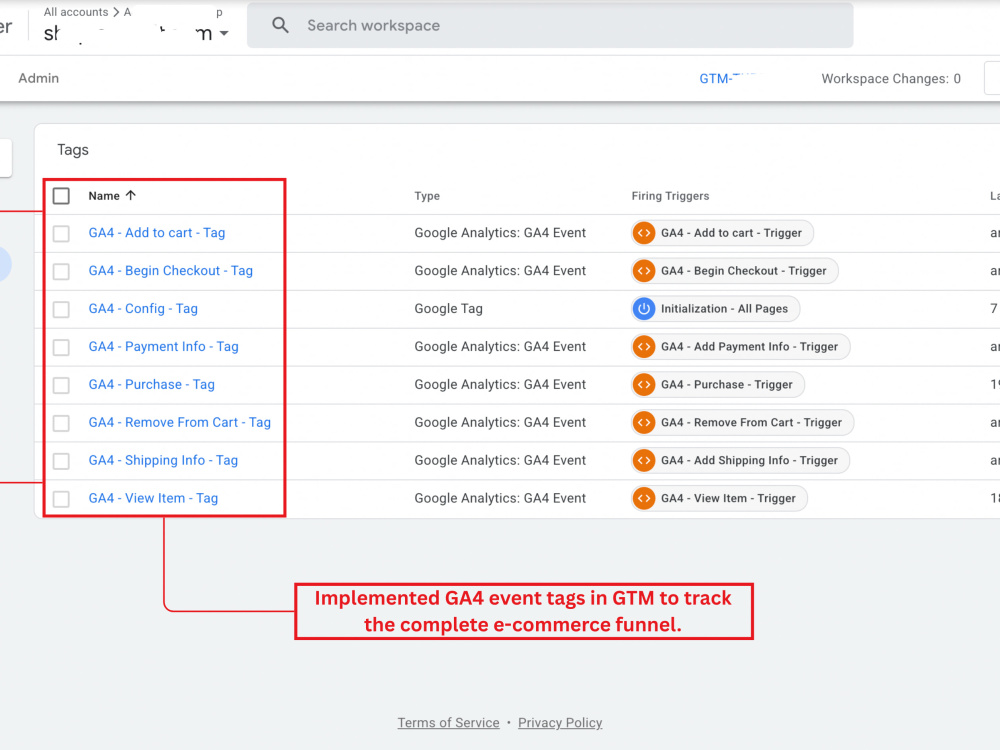
Task: Check the GA4 - Shipping Info row
Action: tap(61, 461)
